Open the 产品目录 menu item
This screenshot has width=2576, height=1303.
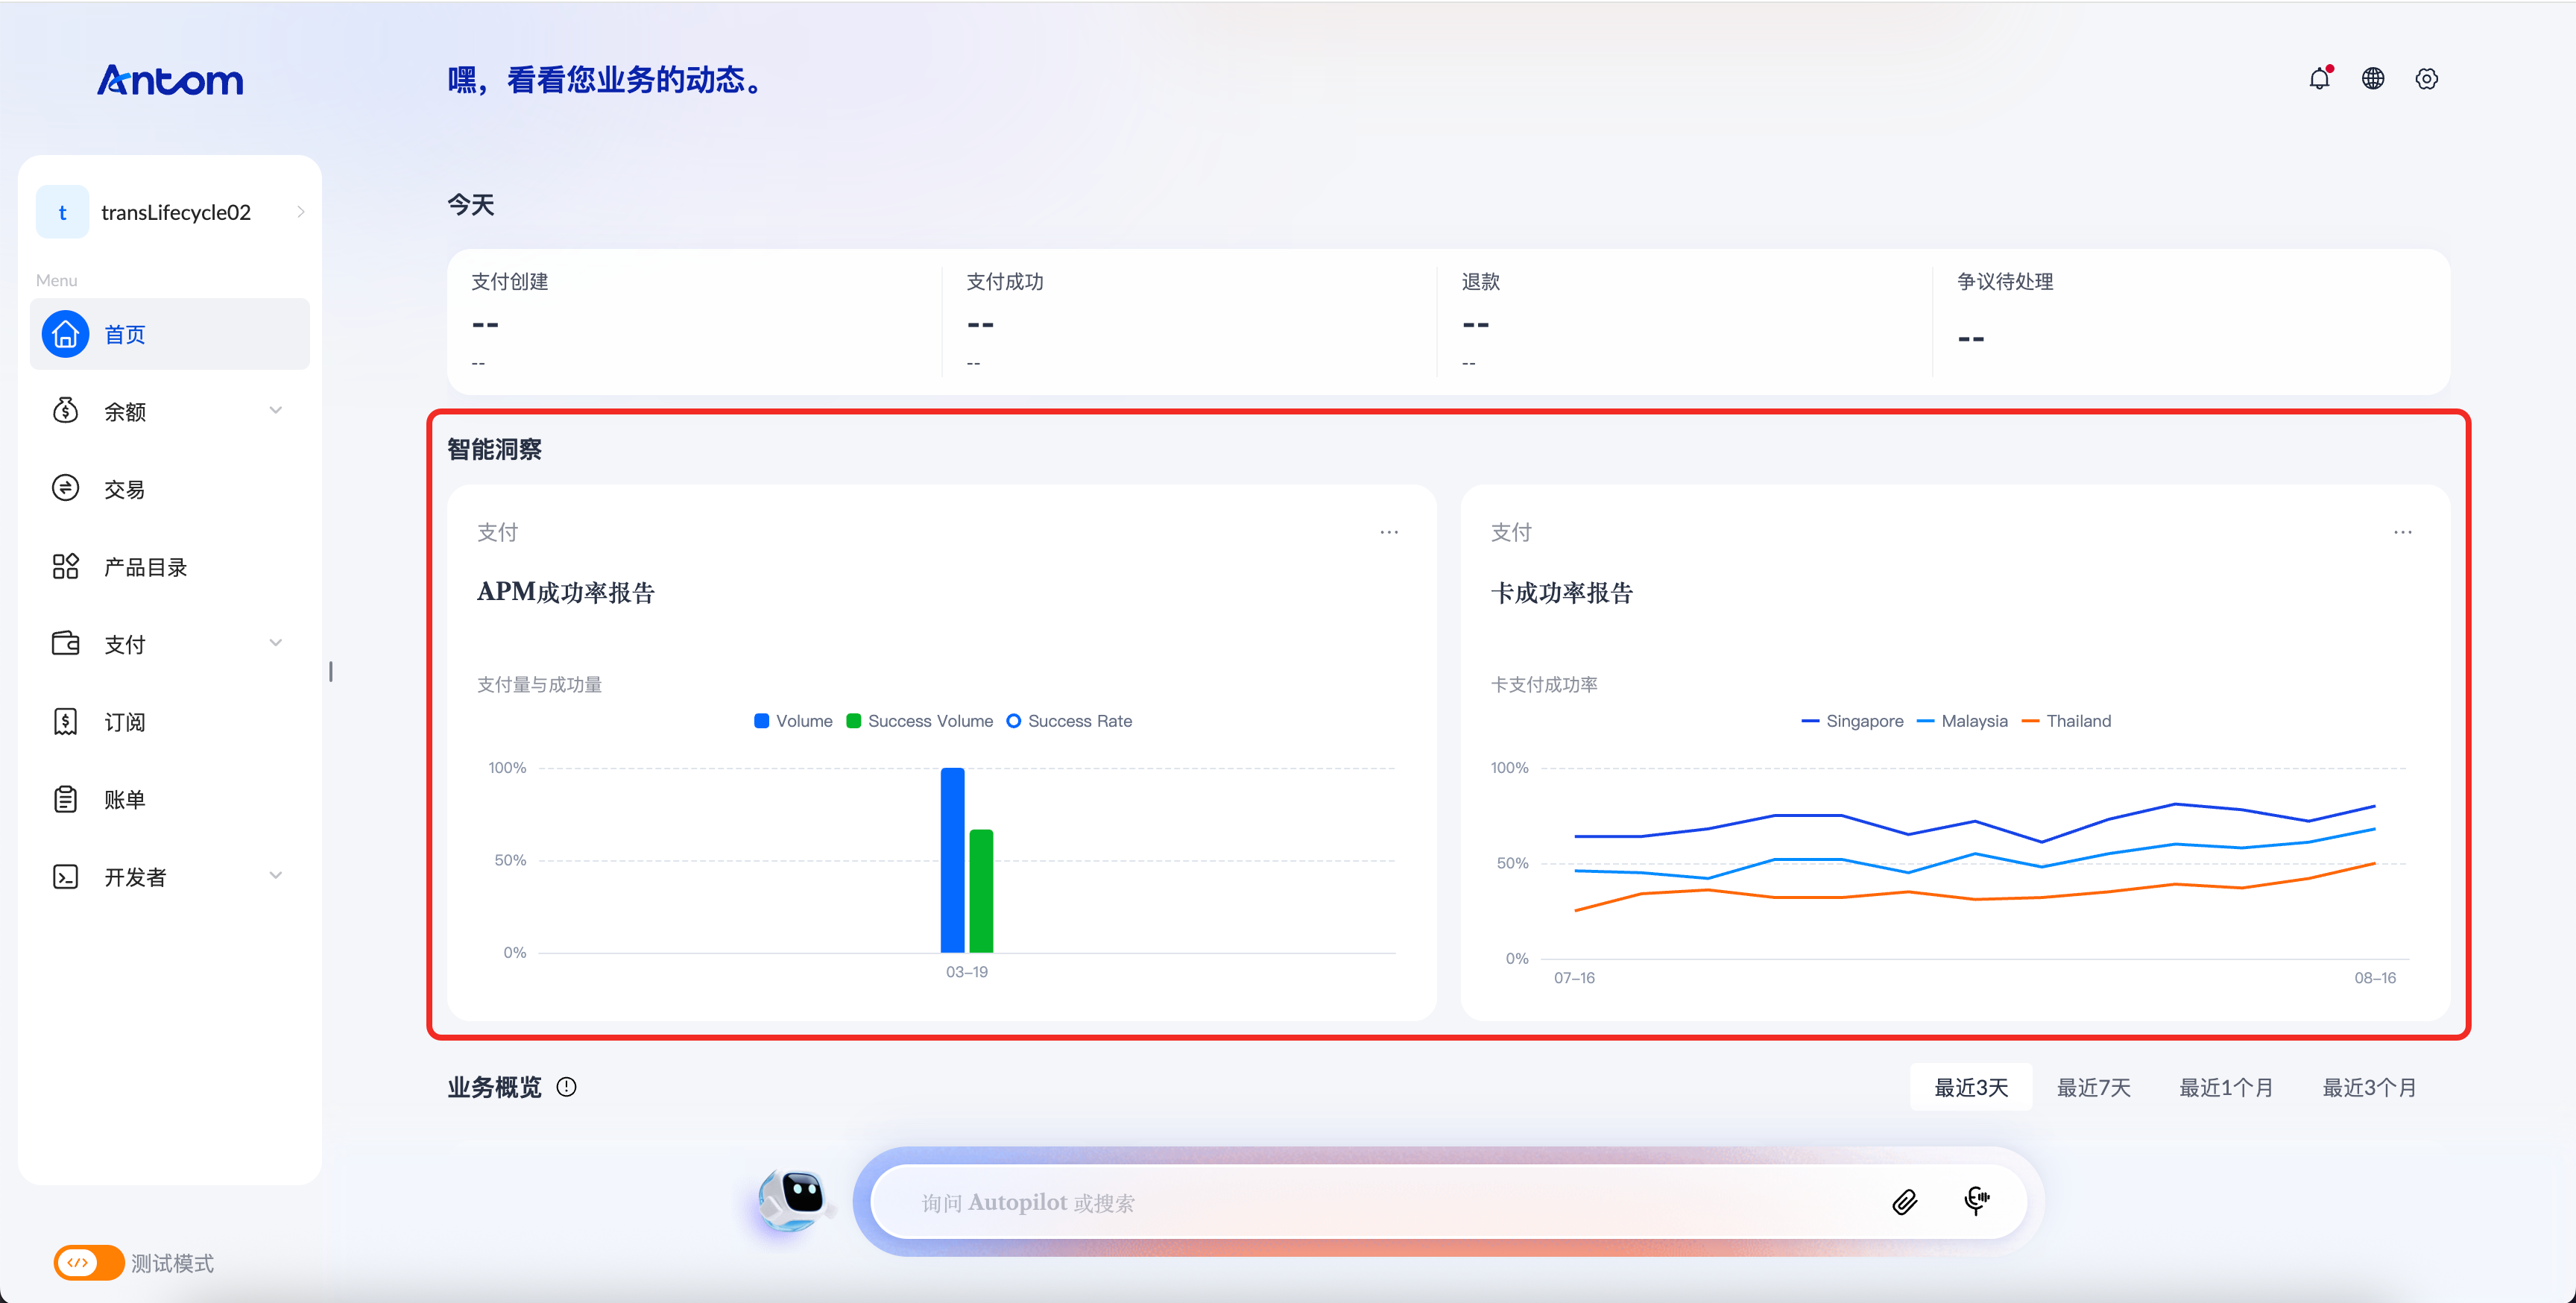(x=170, y=566)
